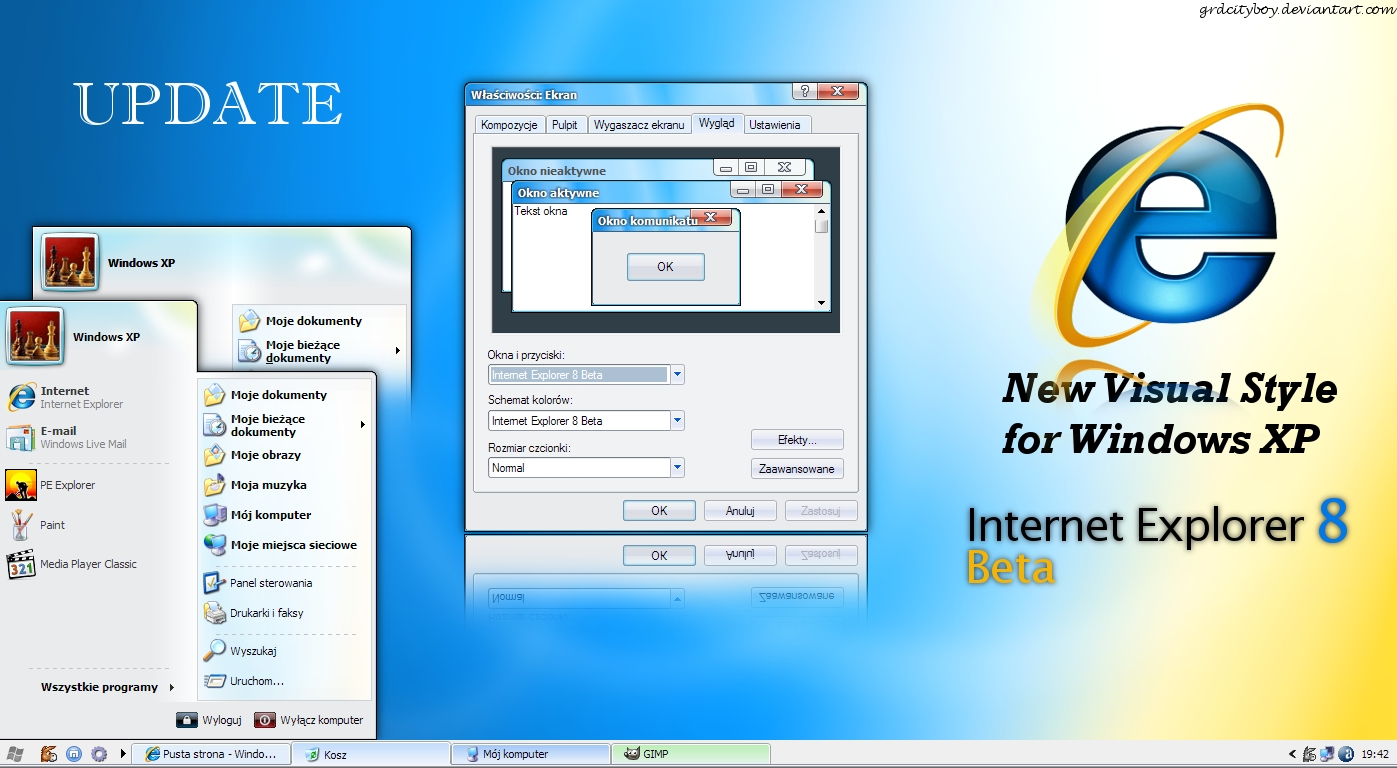
Task: Expand Moje bieżące dokumenty submenu in front menu
Action: tap(363, 425)
